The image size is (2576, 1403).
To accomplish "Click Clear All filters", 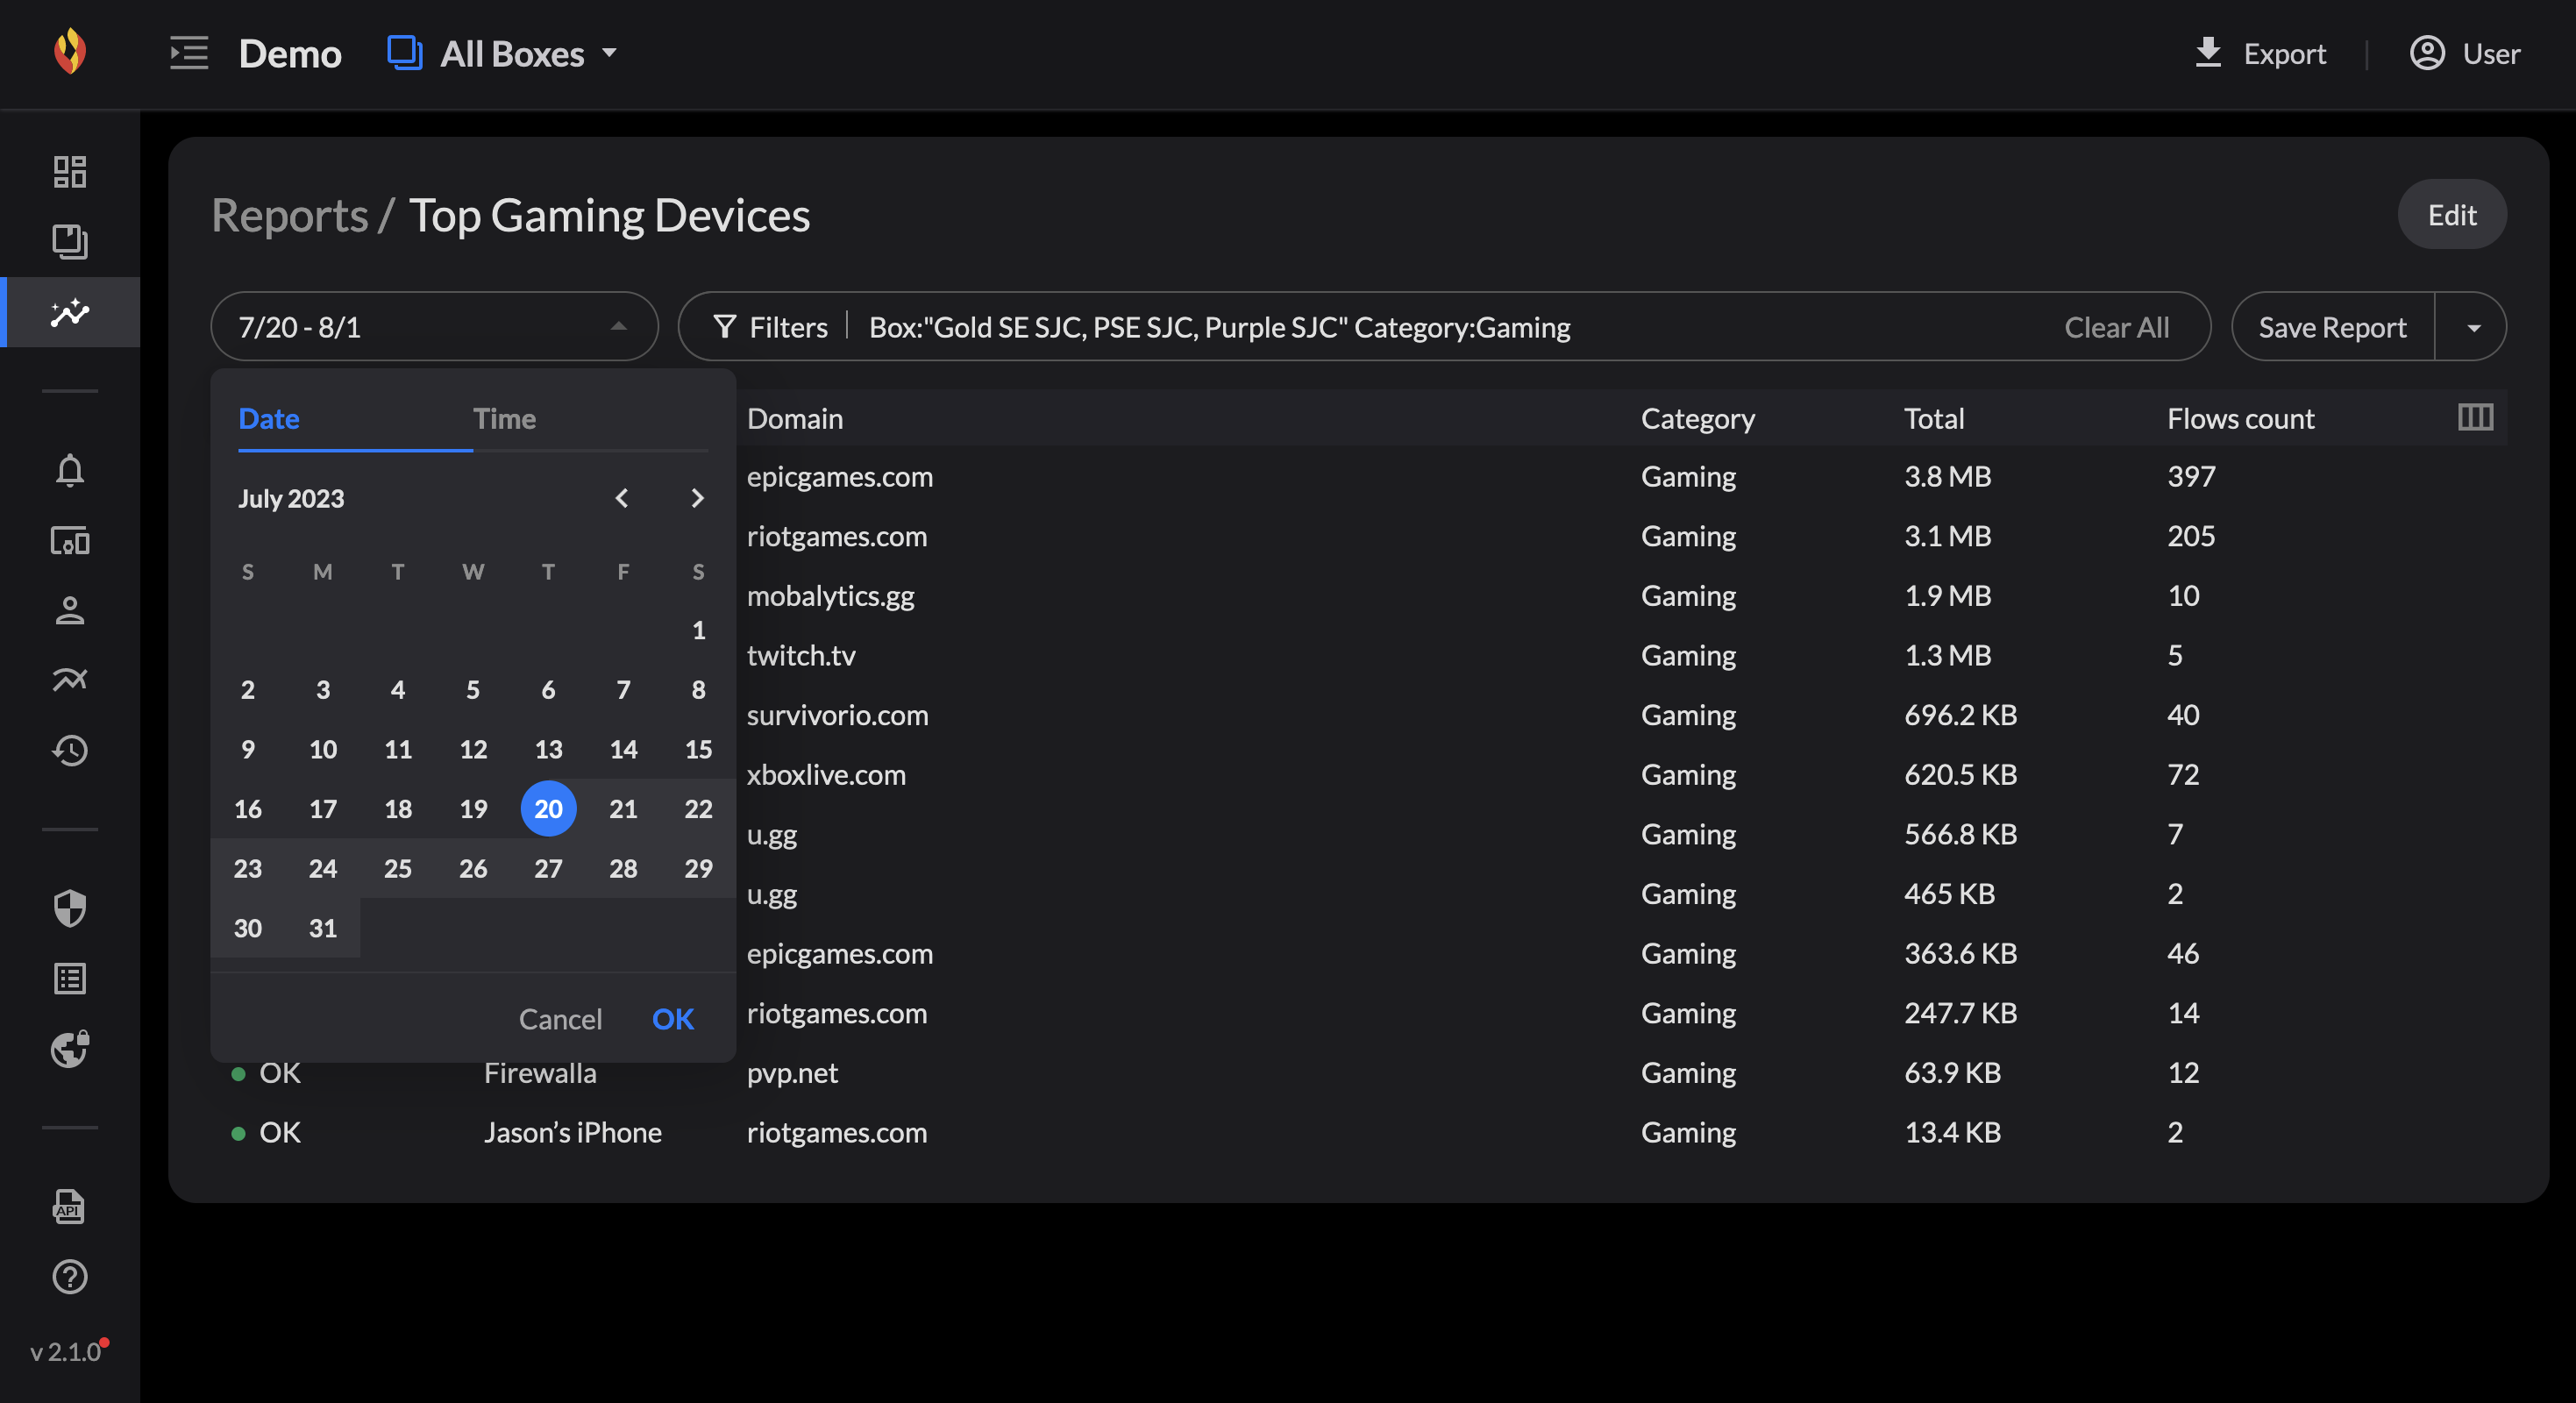I will click(x=2116, y=327).
